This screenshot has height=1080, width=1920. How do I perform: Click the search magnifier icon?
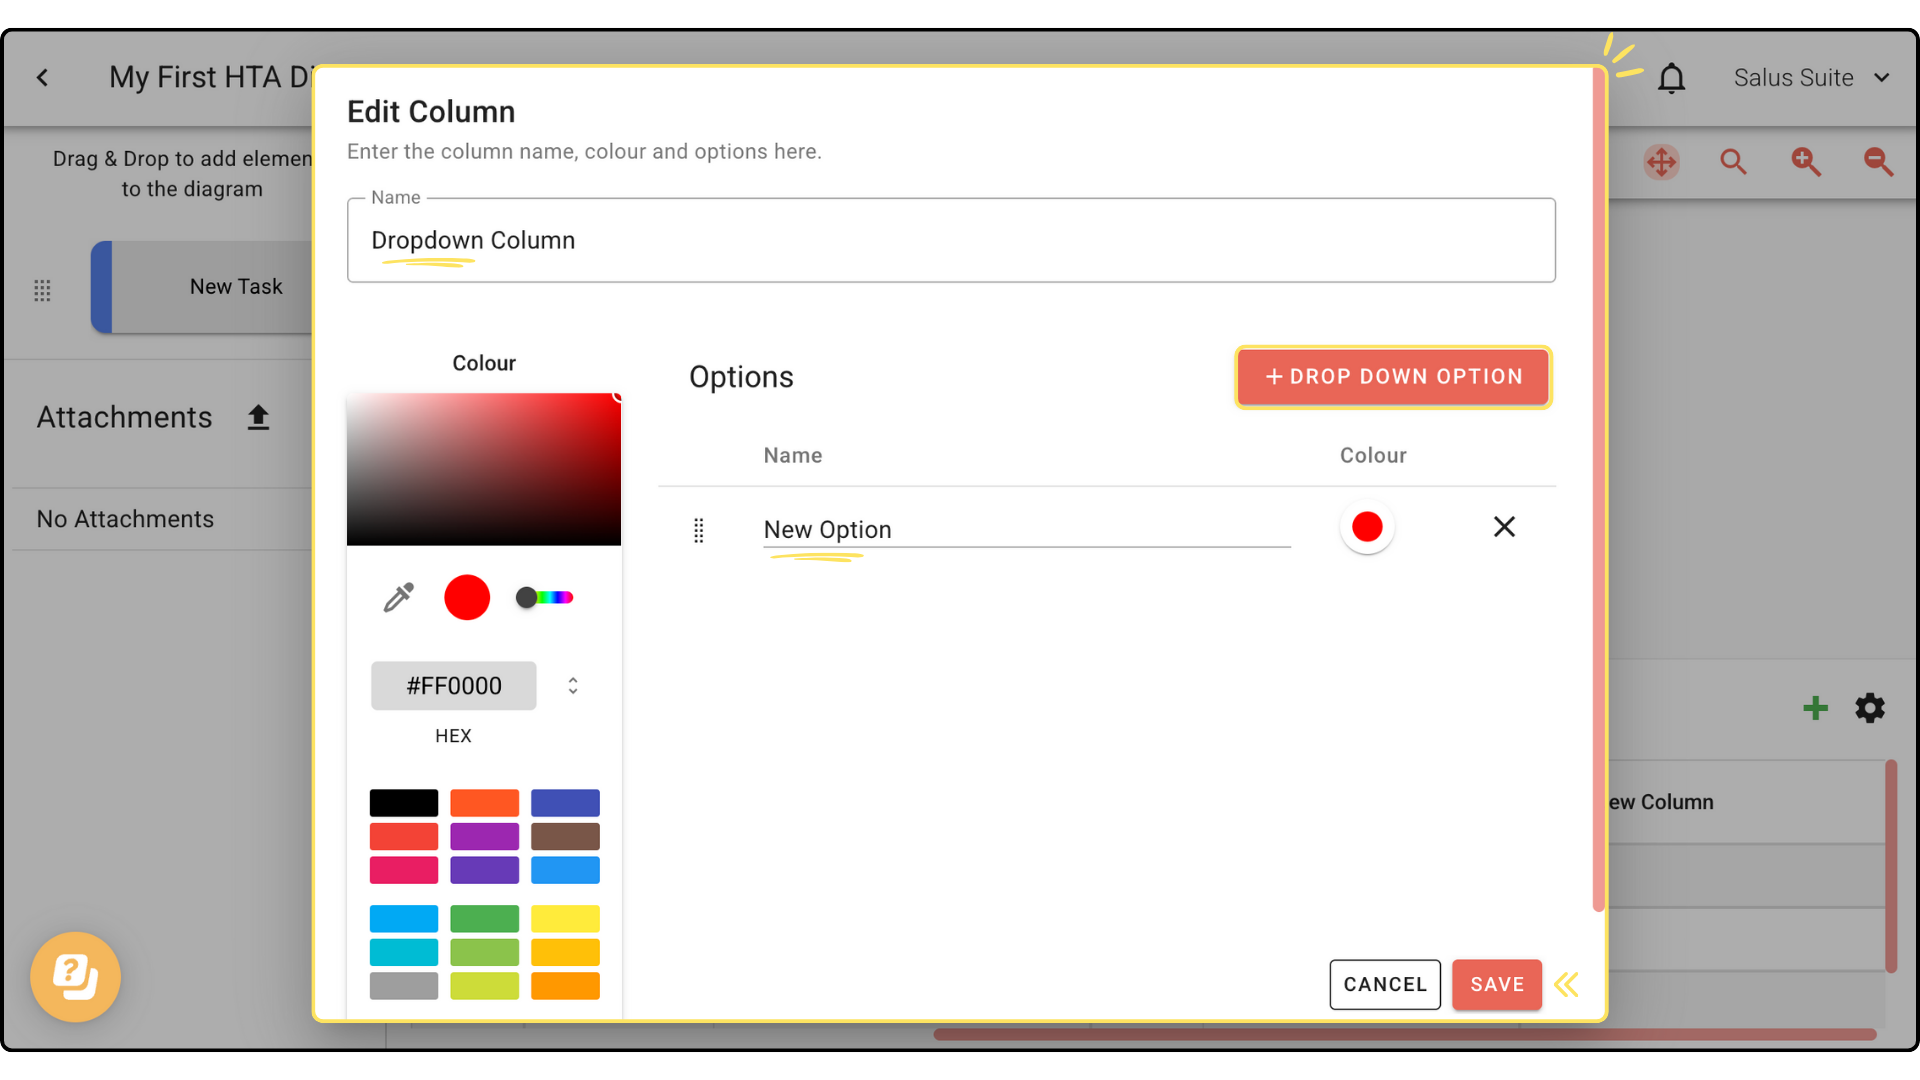click(x=1733, y=162)
